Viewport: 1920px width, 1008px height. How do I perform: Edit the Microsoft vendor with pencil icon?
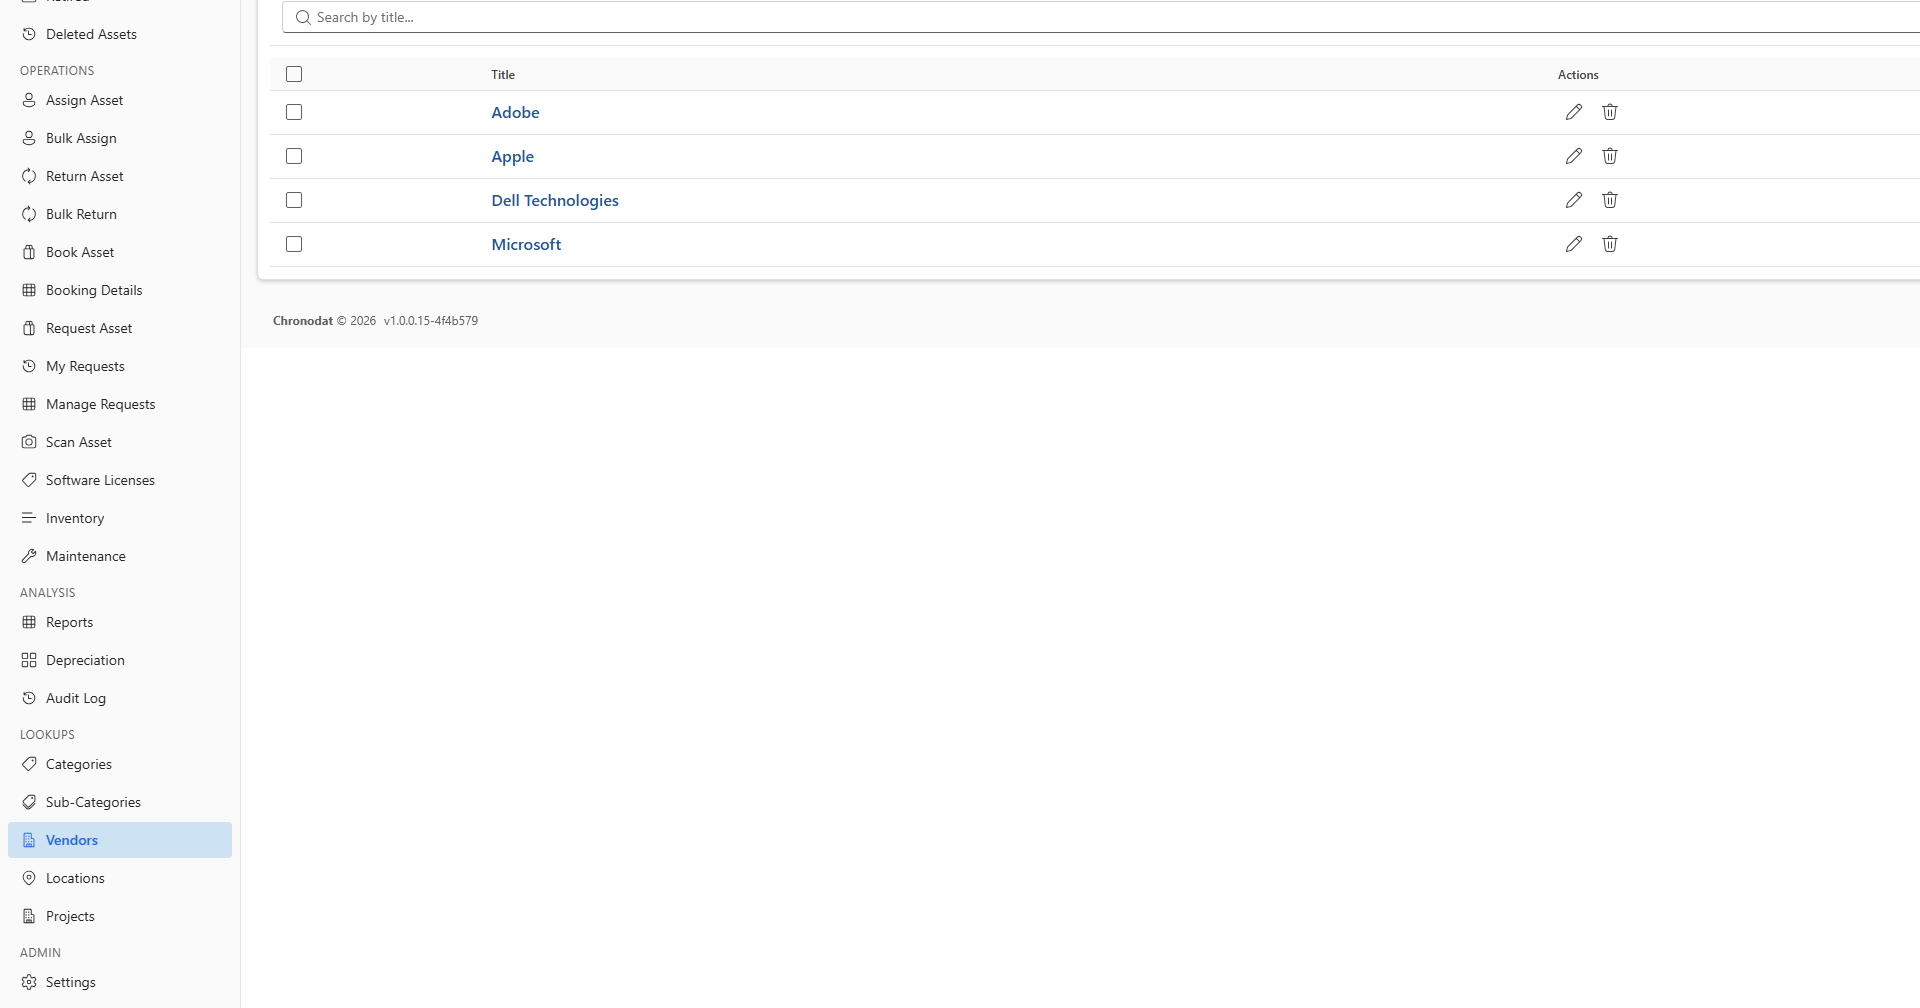[x=1574, y=244]
